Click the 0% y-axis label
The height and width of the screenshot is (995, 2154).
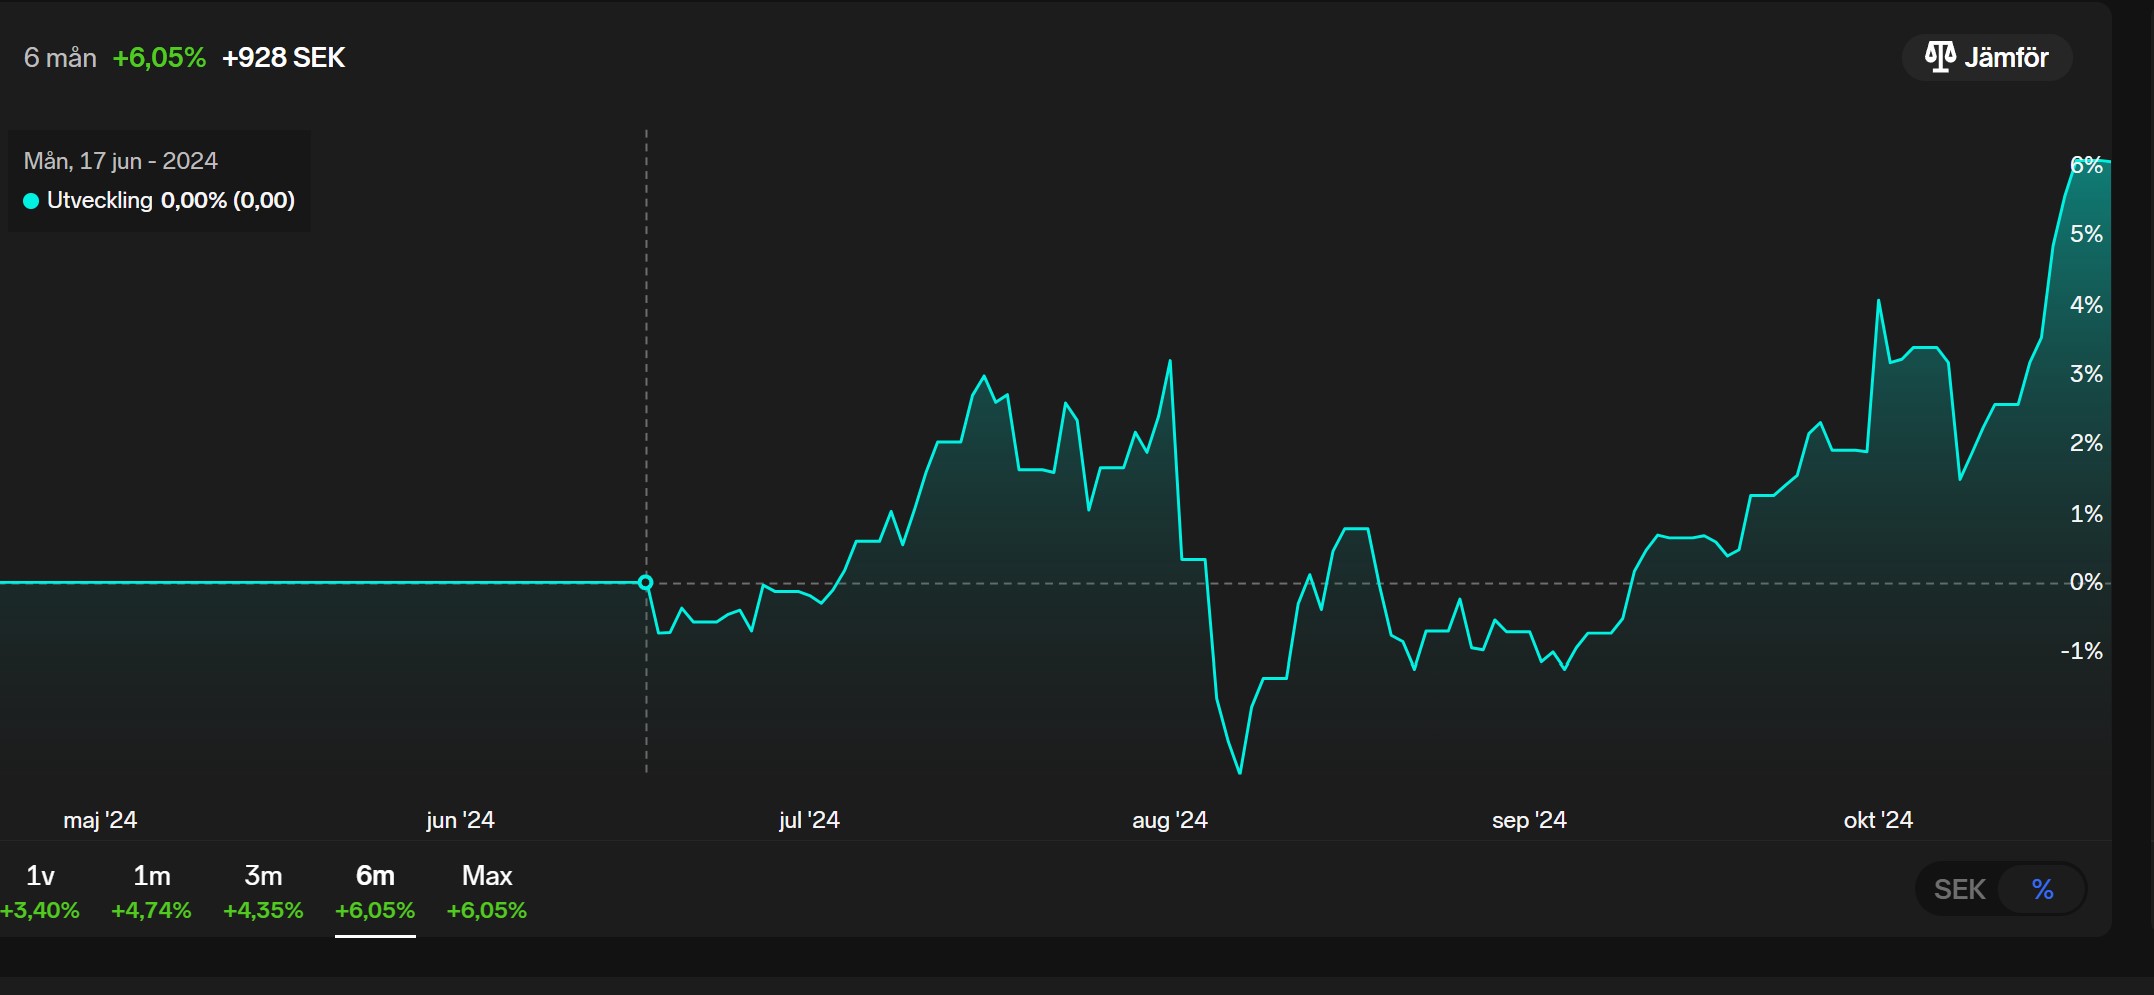[2086, 582]
